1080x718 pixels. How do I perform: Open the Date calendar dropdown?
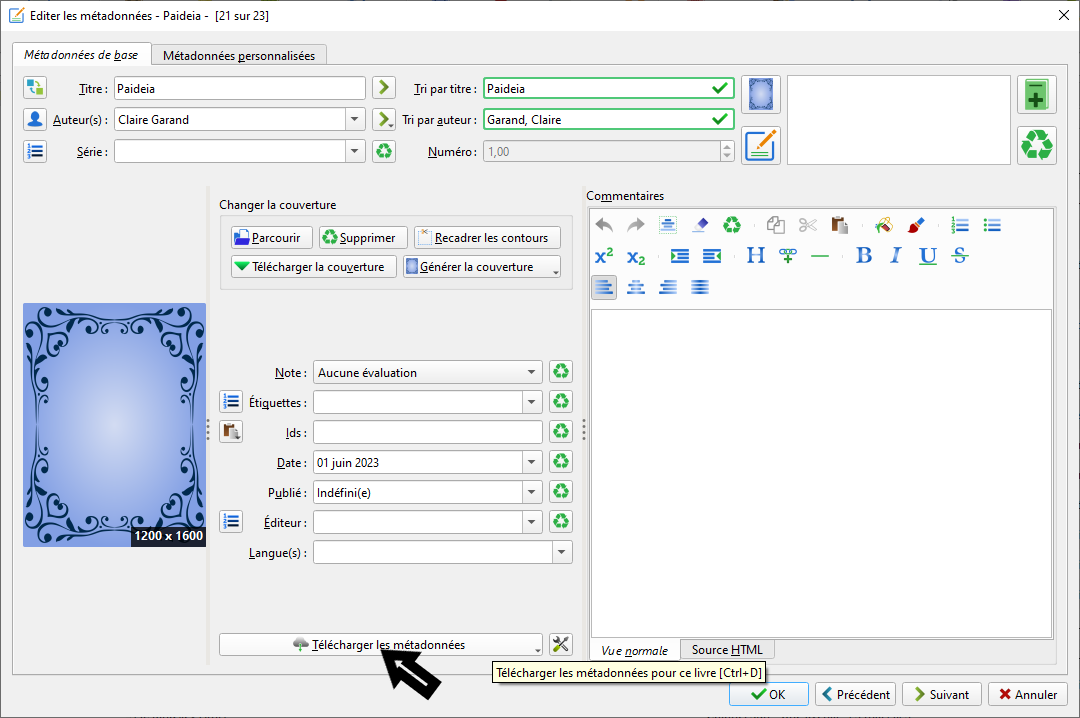click(x=531, y=462)
